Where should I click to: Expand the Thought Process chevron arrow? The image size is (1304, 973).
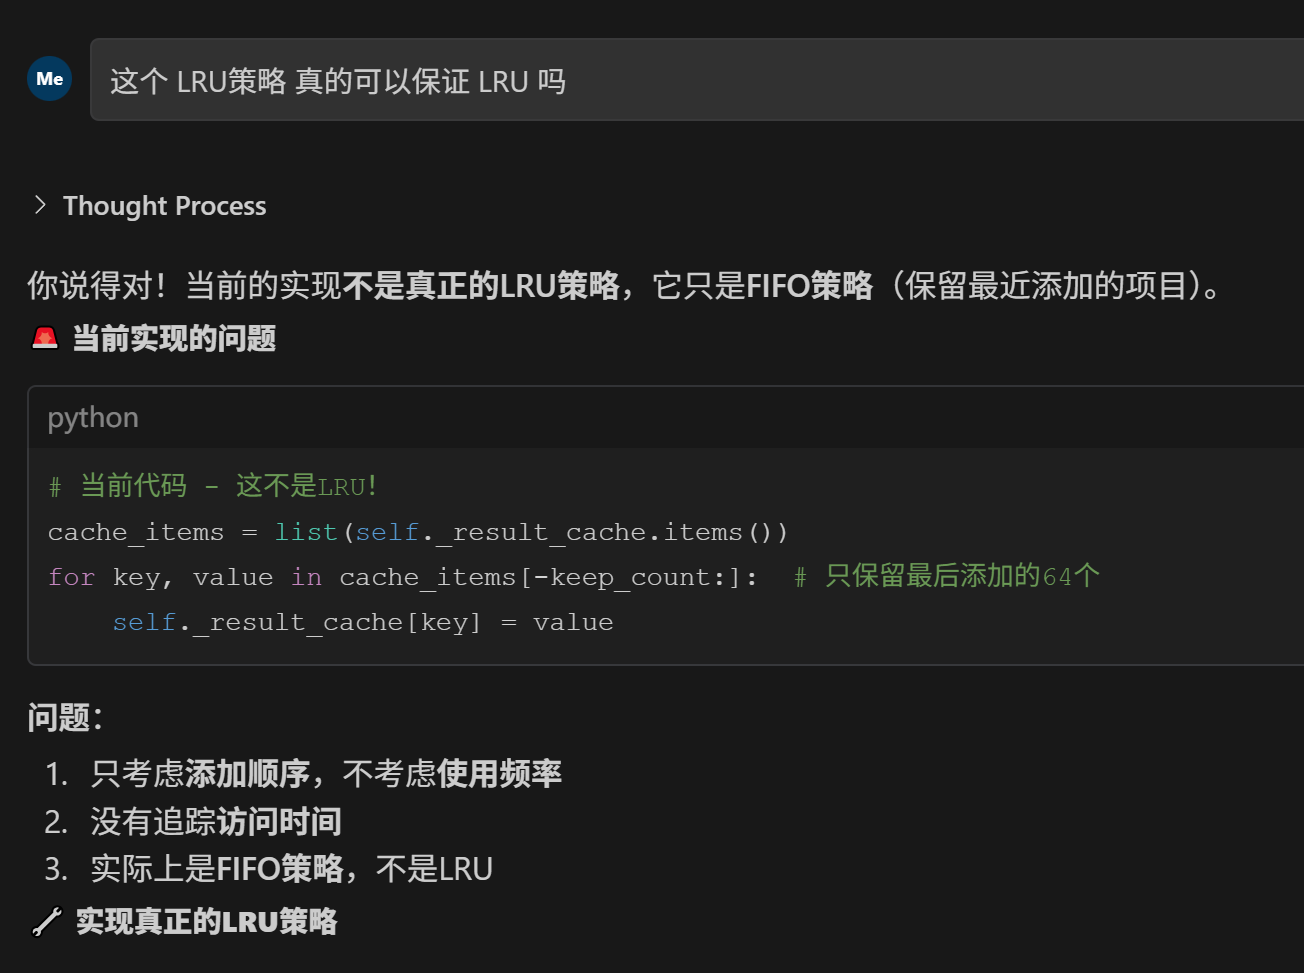(x=40, y=205)
